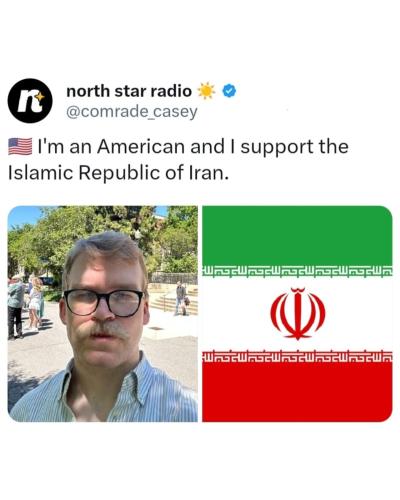The height and width of the screenshot is (500, 400).
Task: Select the text "I'm an American and I support the"
Action: pos(193,147)
